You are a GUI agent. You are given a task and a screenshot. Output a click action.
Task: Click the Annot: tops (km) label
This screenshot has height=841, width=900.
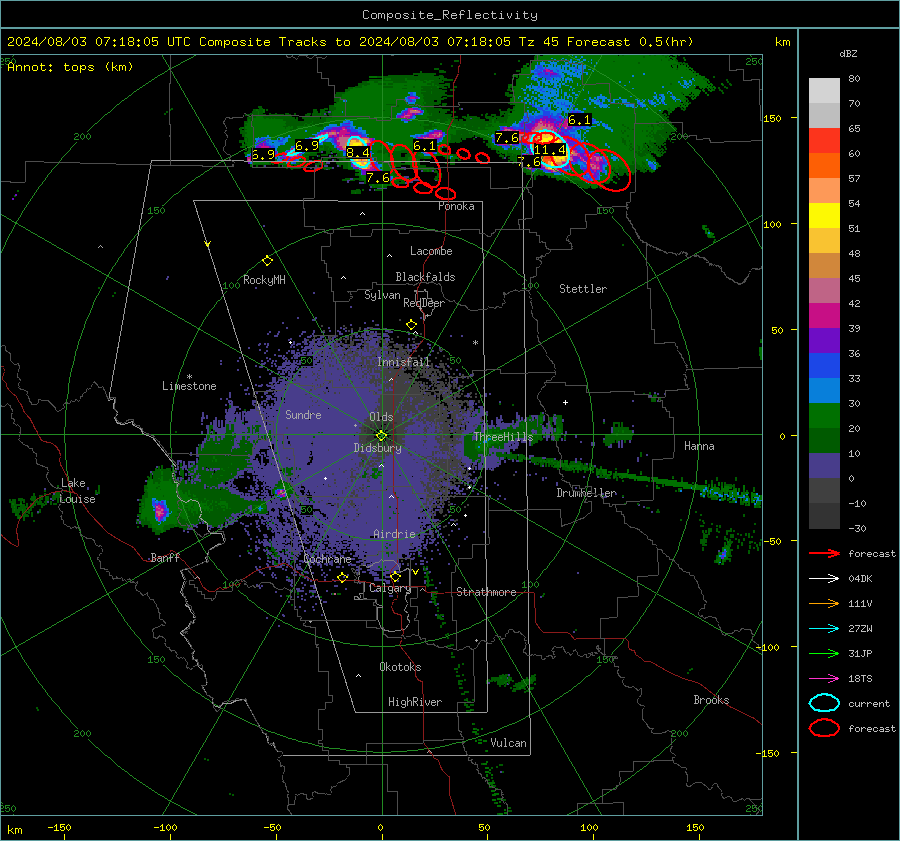(70, 67)
